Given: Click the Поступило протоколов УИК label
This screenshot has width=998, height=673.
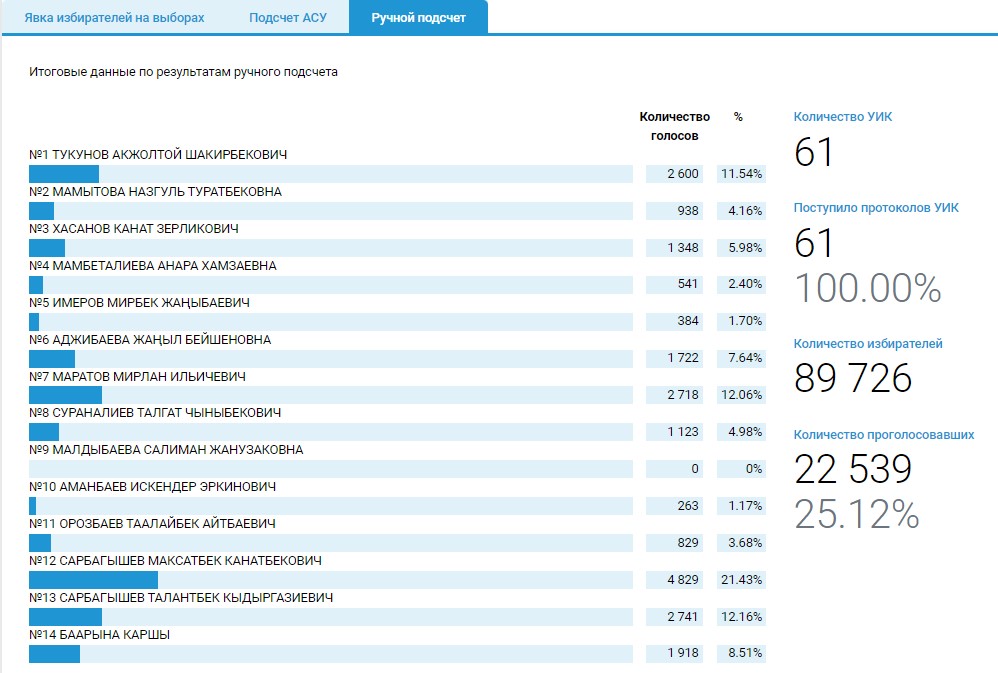Looking at the screenshot, I should (x=876, y=208).
